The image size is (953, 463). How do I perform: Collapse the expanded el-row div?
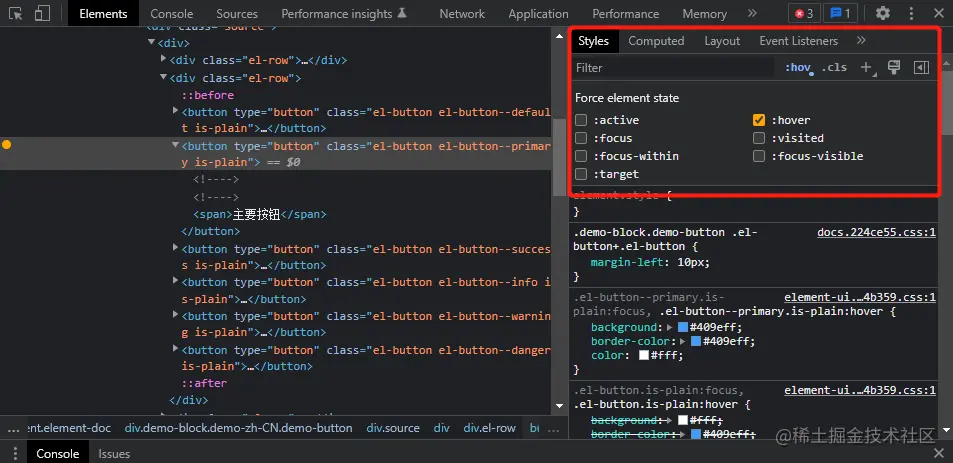click(x=163, y=77)
